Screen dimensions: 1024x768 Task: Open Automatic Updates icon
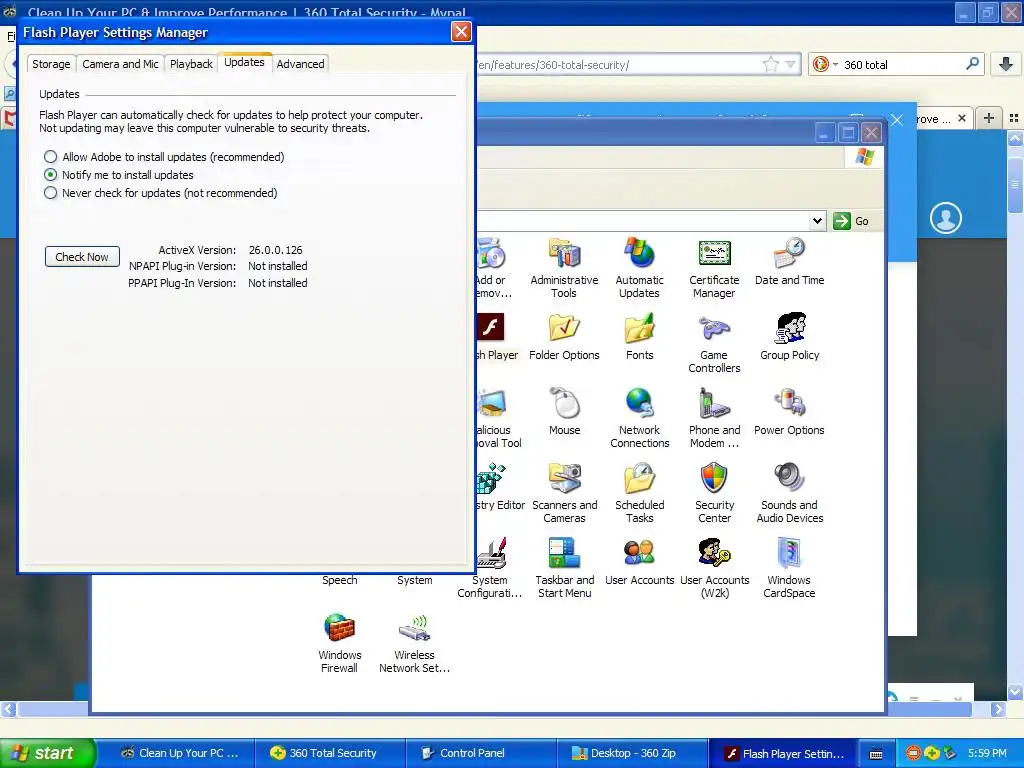coord(639,267)
